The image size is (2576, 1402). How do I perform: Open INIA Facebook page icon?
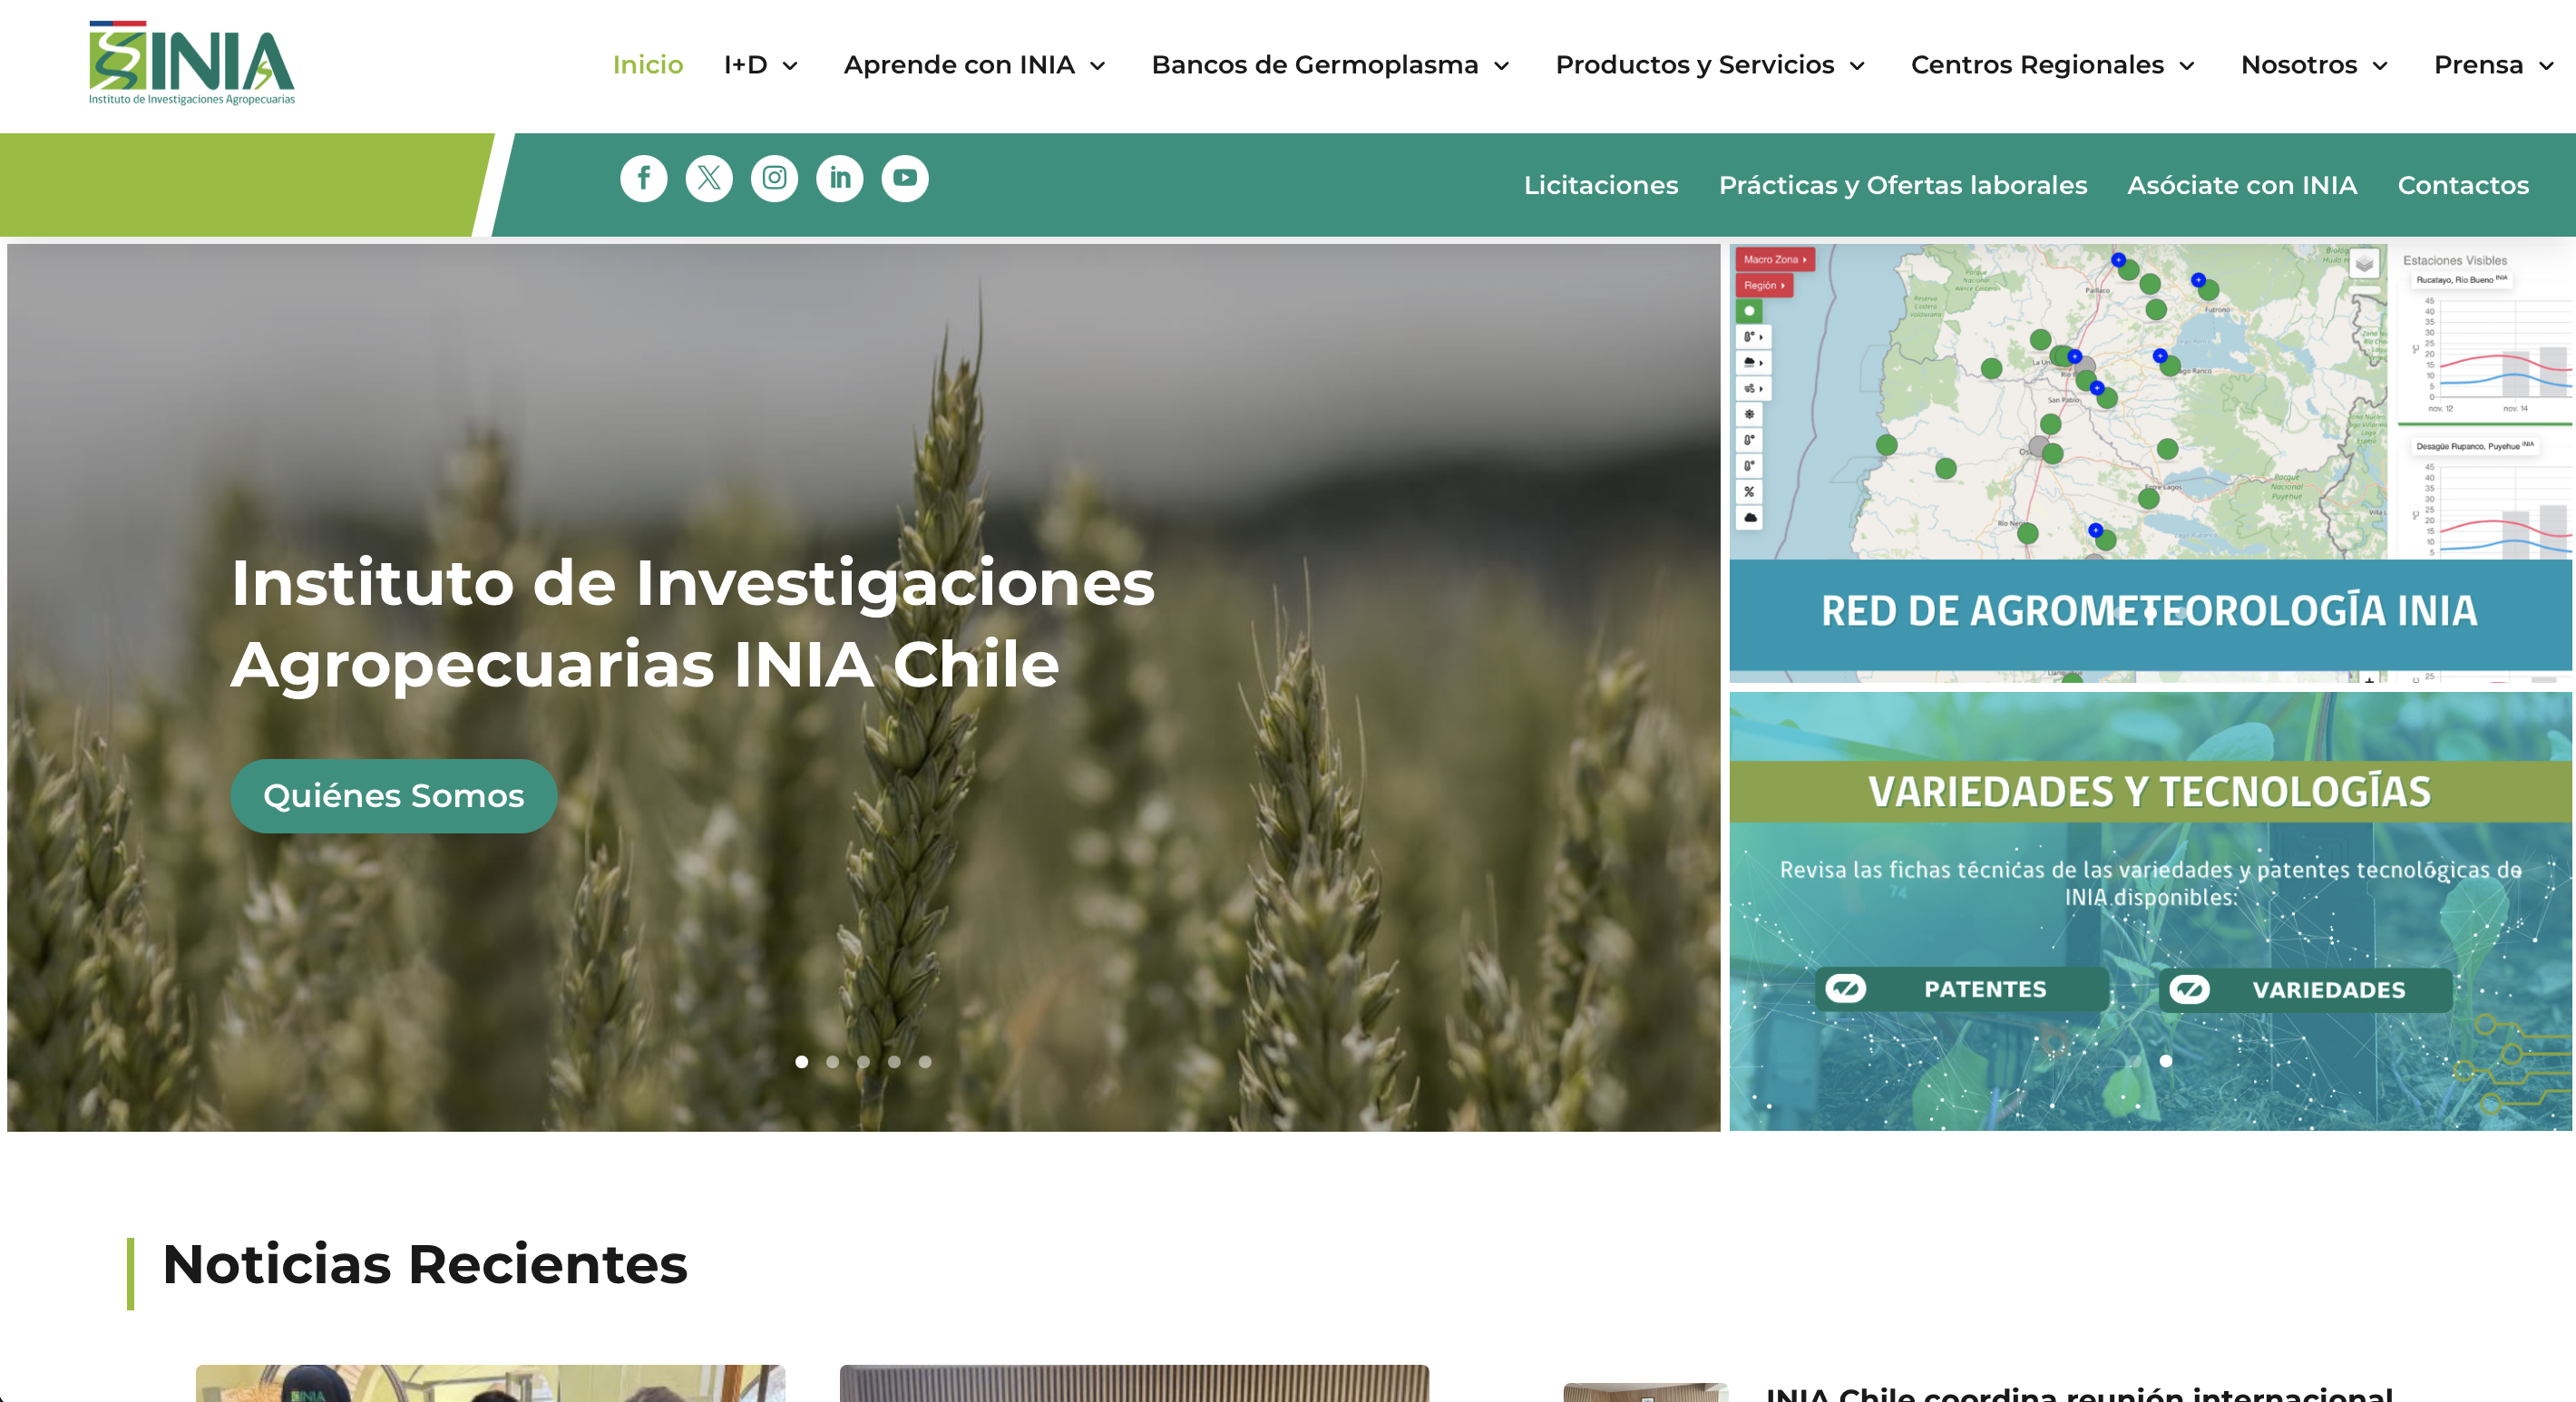(x=644, y=178)
